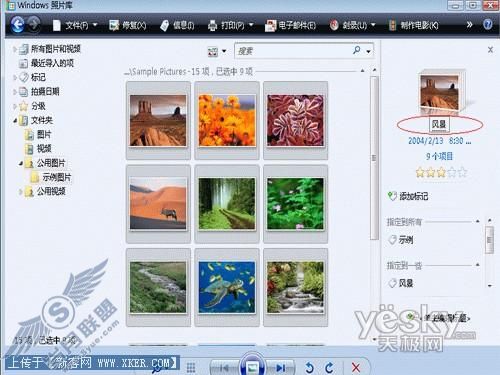
Task: Open the 信息 (Info) pane button
Action: click(x=177, y=25)
